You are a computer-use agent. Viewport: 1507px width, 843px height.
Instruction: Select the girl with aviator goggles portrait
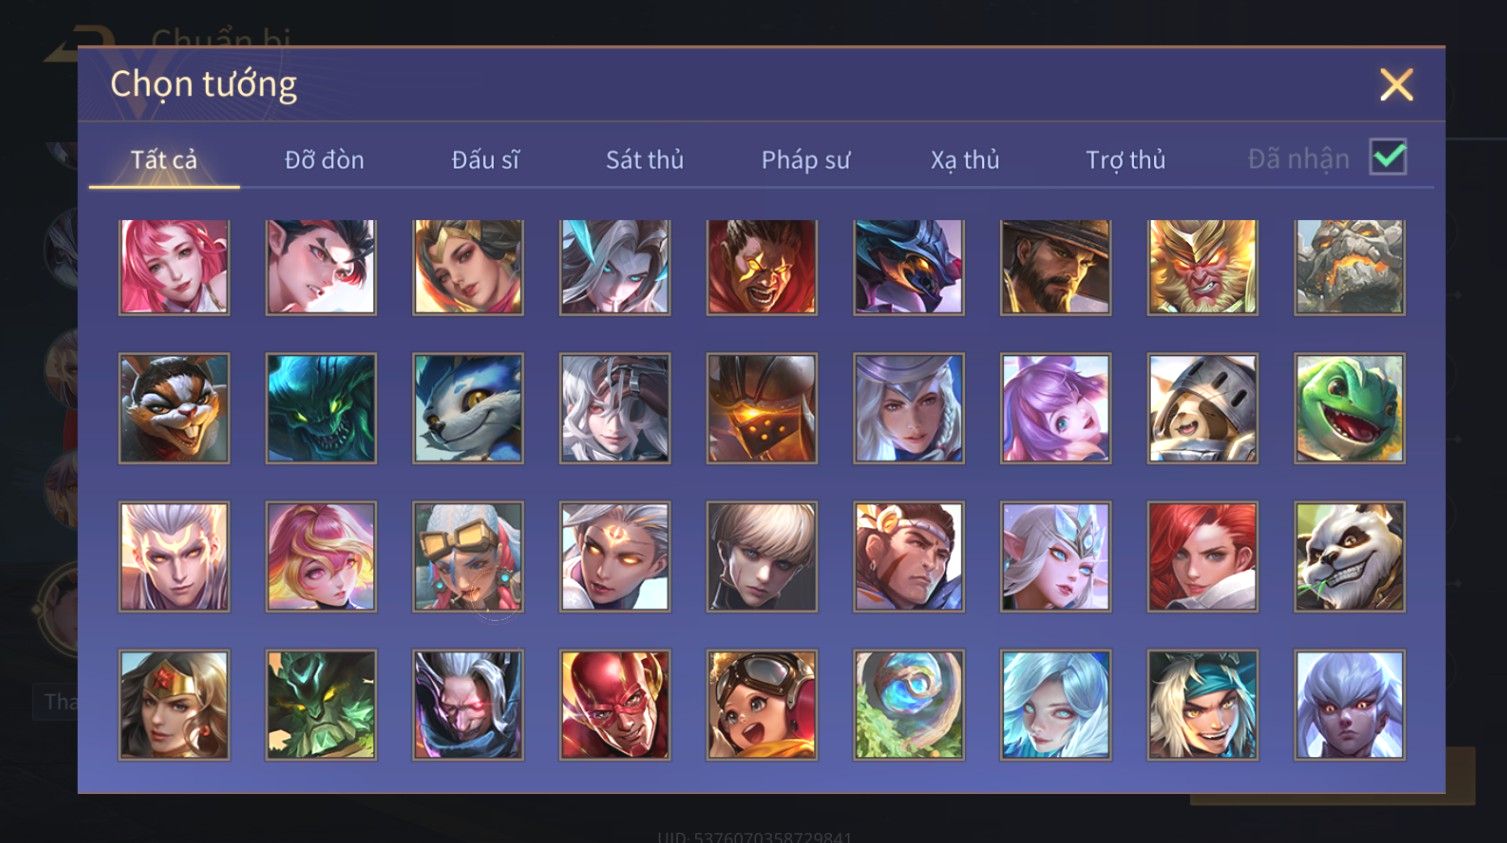(x=762, y=705)
